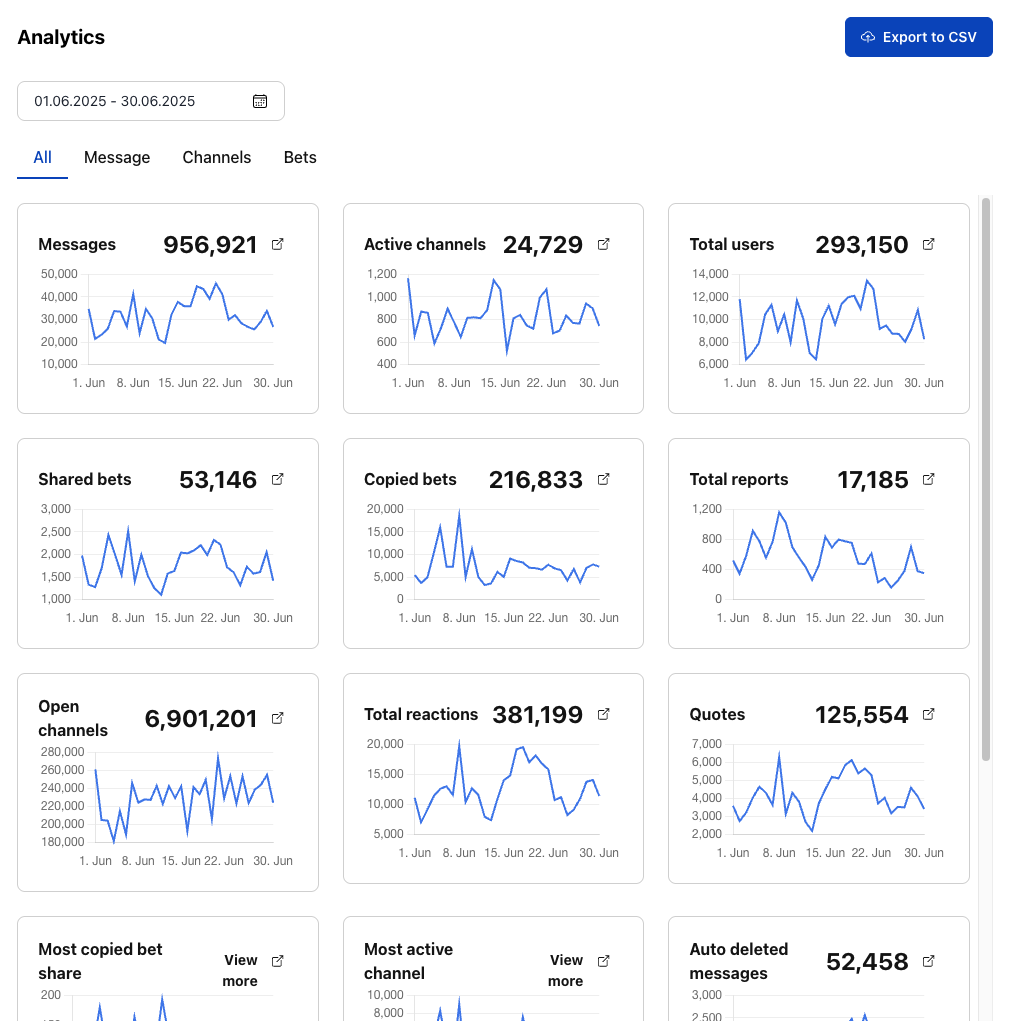Image resolution: width=1009 pixels, height=1032 pixels.
Task: Open the Total reactions external link icon
Action: coord(603,713)
